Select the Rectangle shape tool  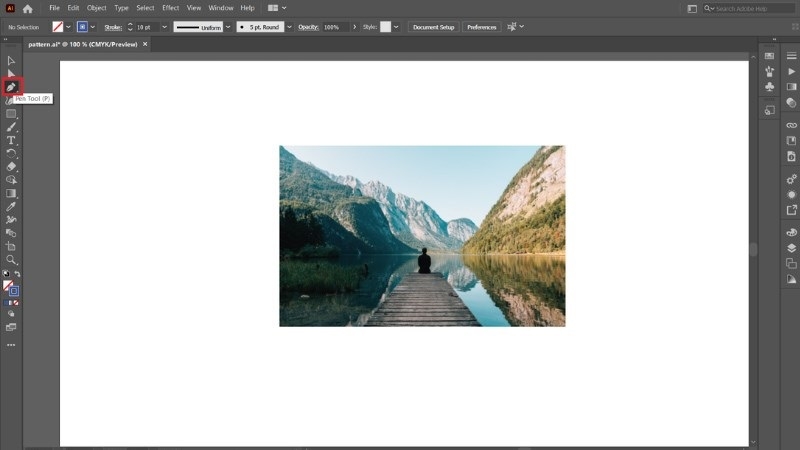[x=12, y=114]
